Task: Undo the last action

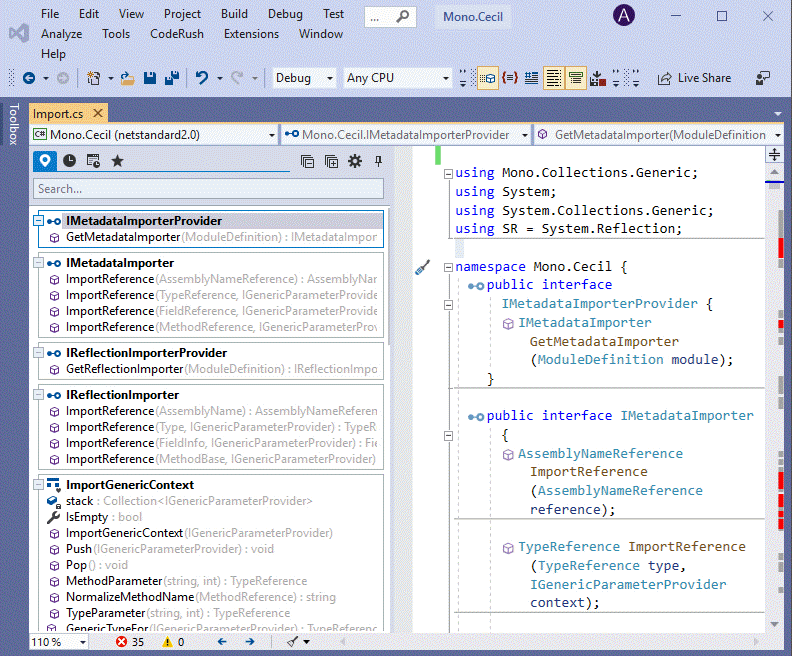Action: coord(202,78)
